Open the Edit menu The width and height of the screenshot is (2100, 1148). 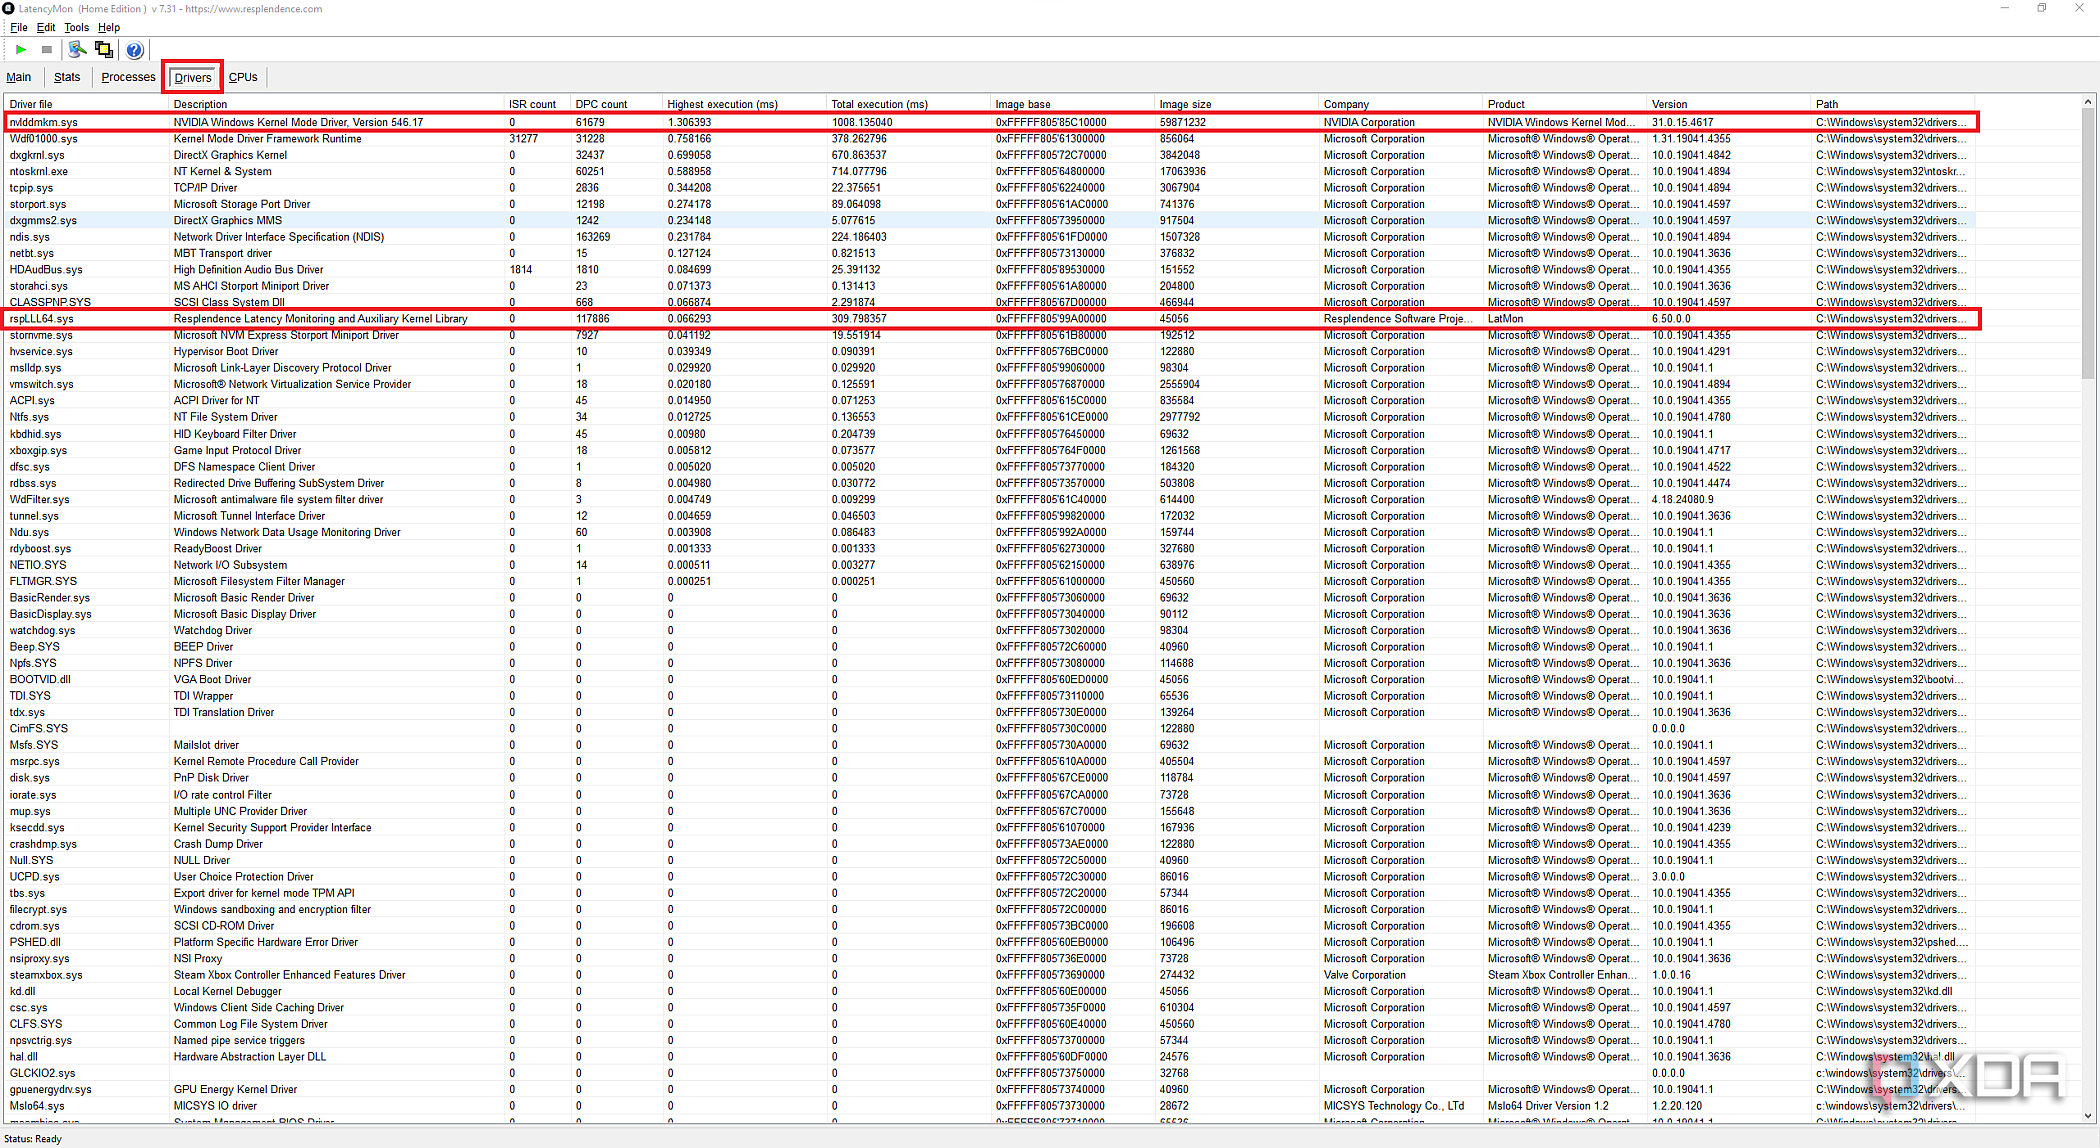tap(45, 27)
